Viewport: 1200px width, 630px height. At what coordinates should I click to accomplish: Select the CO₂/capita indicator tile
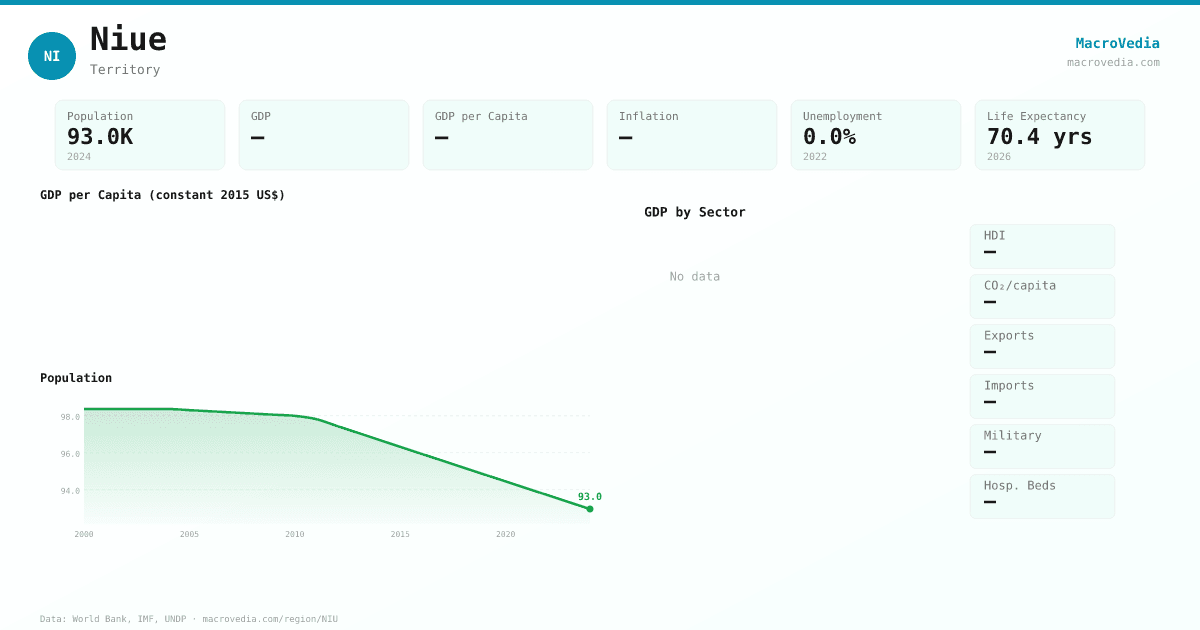tap(1042, 296)
